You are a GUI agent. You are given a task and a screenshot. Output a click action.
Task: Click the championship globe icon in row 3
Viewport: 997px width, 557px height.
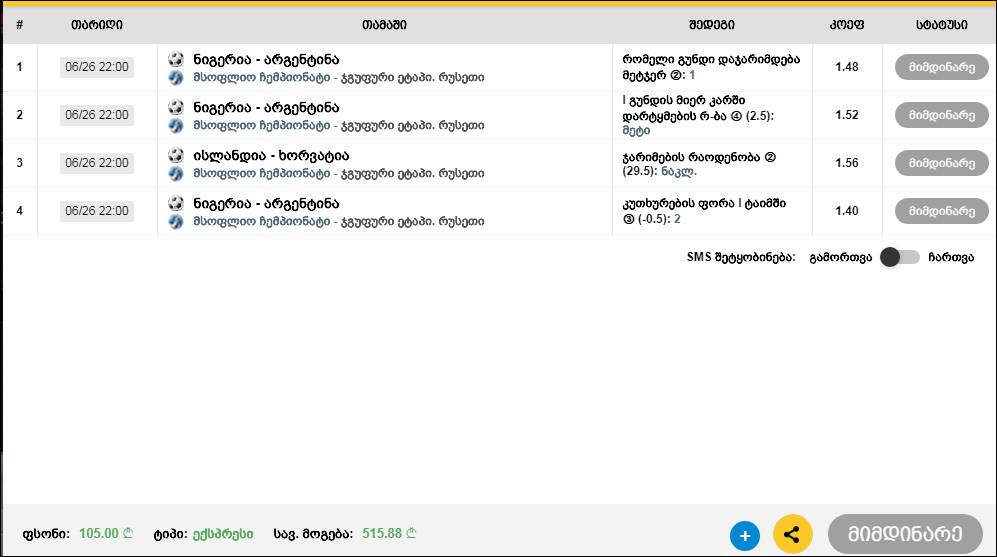point(176,174)
